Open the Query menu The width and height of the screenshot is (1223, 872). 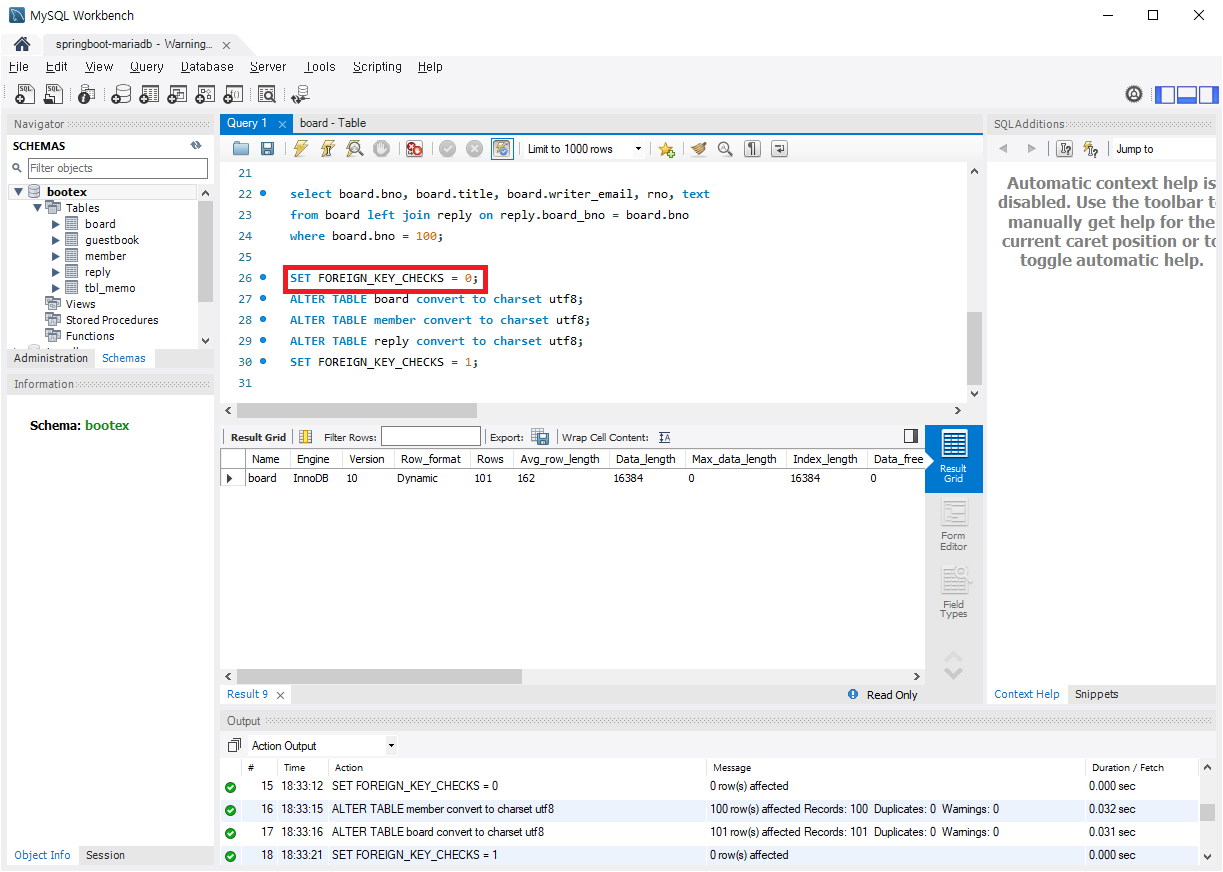tap(146, 67)
